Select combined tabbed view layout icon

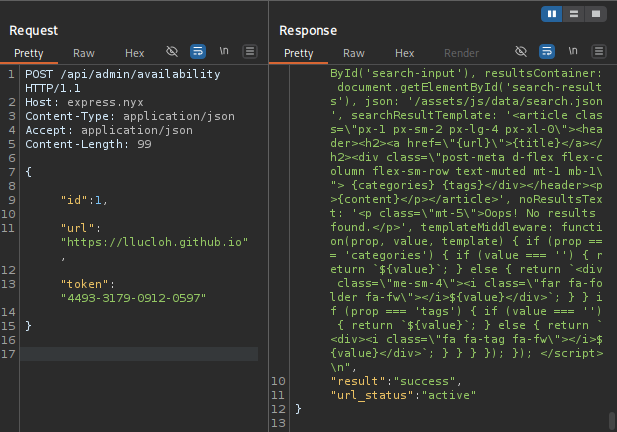pyautogui.click(x=596, y=14)
